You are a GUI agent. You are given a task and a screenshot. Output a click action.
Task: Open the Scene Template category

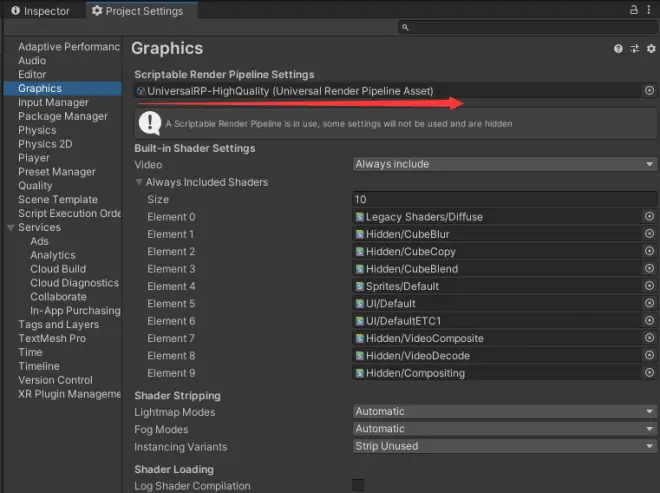click(58, 200)
